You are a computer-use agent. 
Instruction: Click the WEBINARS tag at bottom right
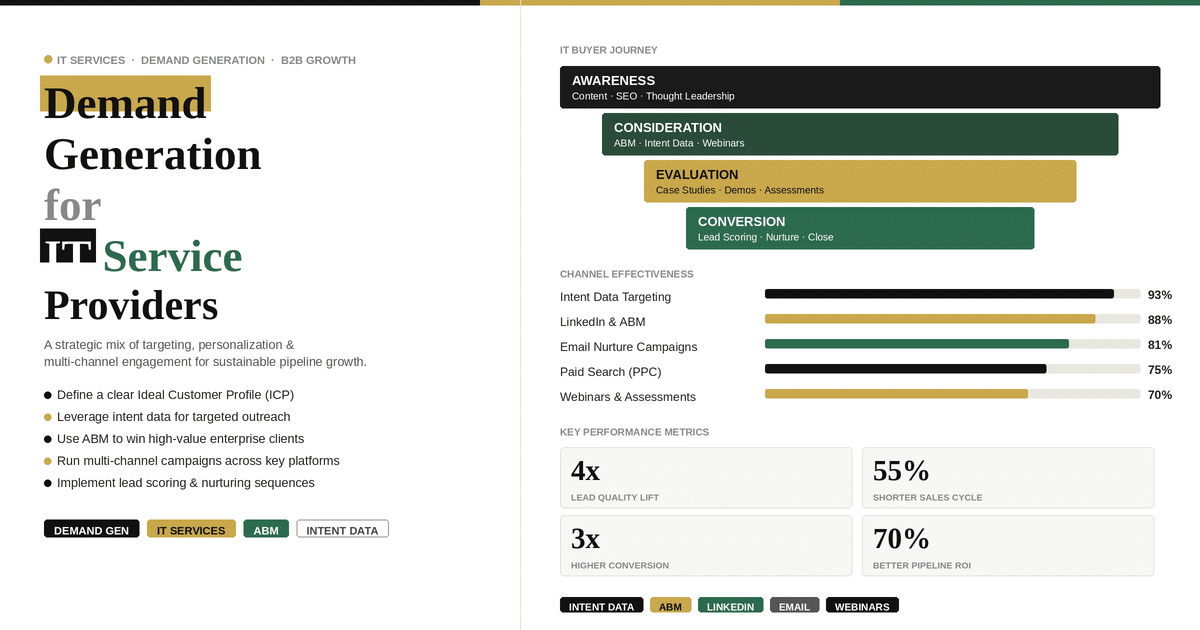(862, 606)
